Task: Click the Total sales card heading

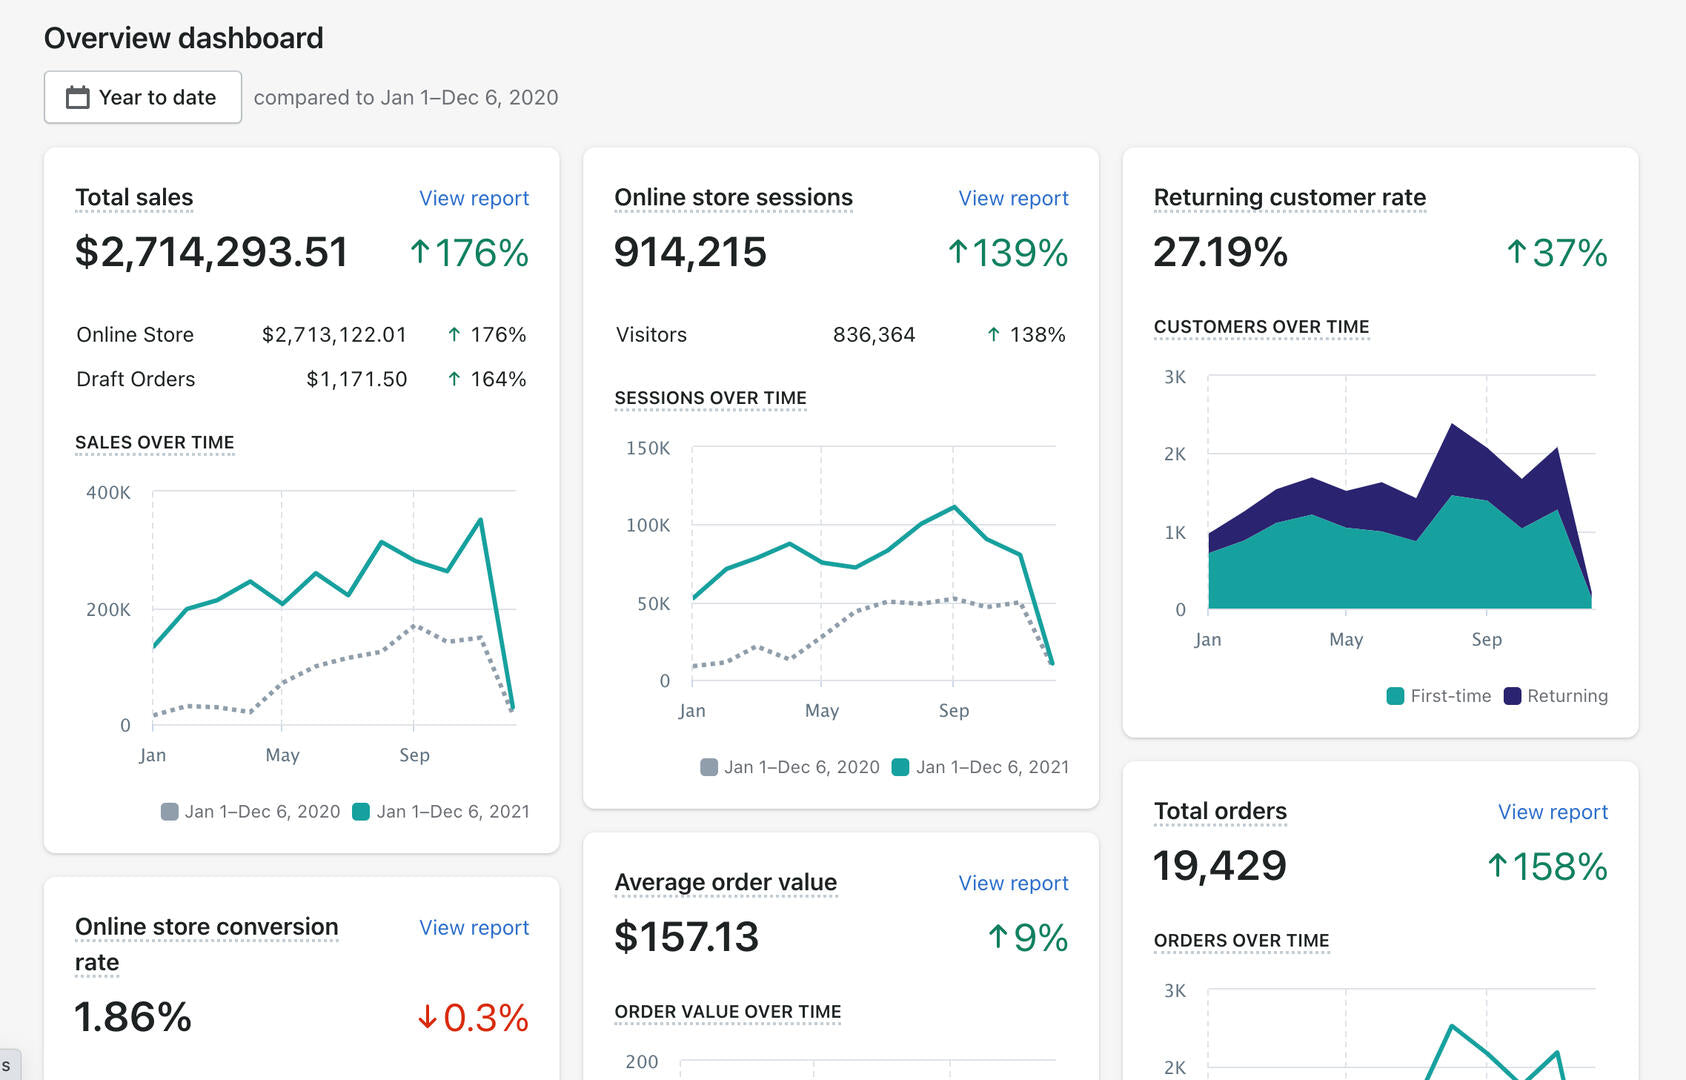Action: coord(134,197)
